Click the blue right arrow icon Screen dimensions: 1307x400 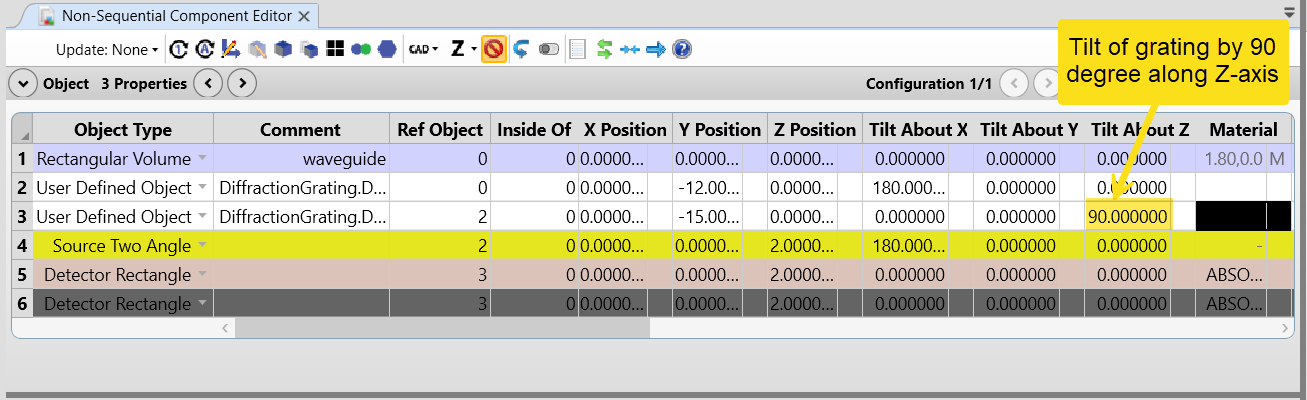tap(656, 49)
